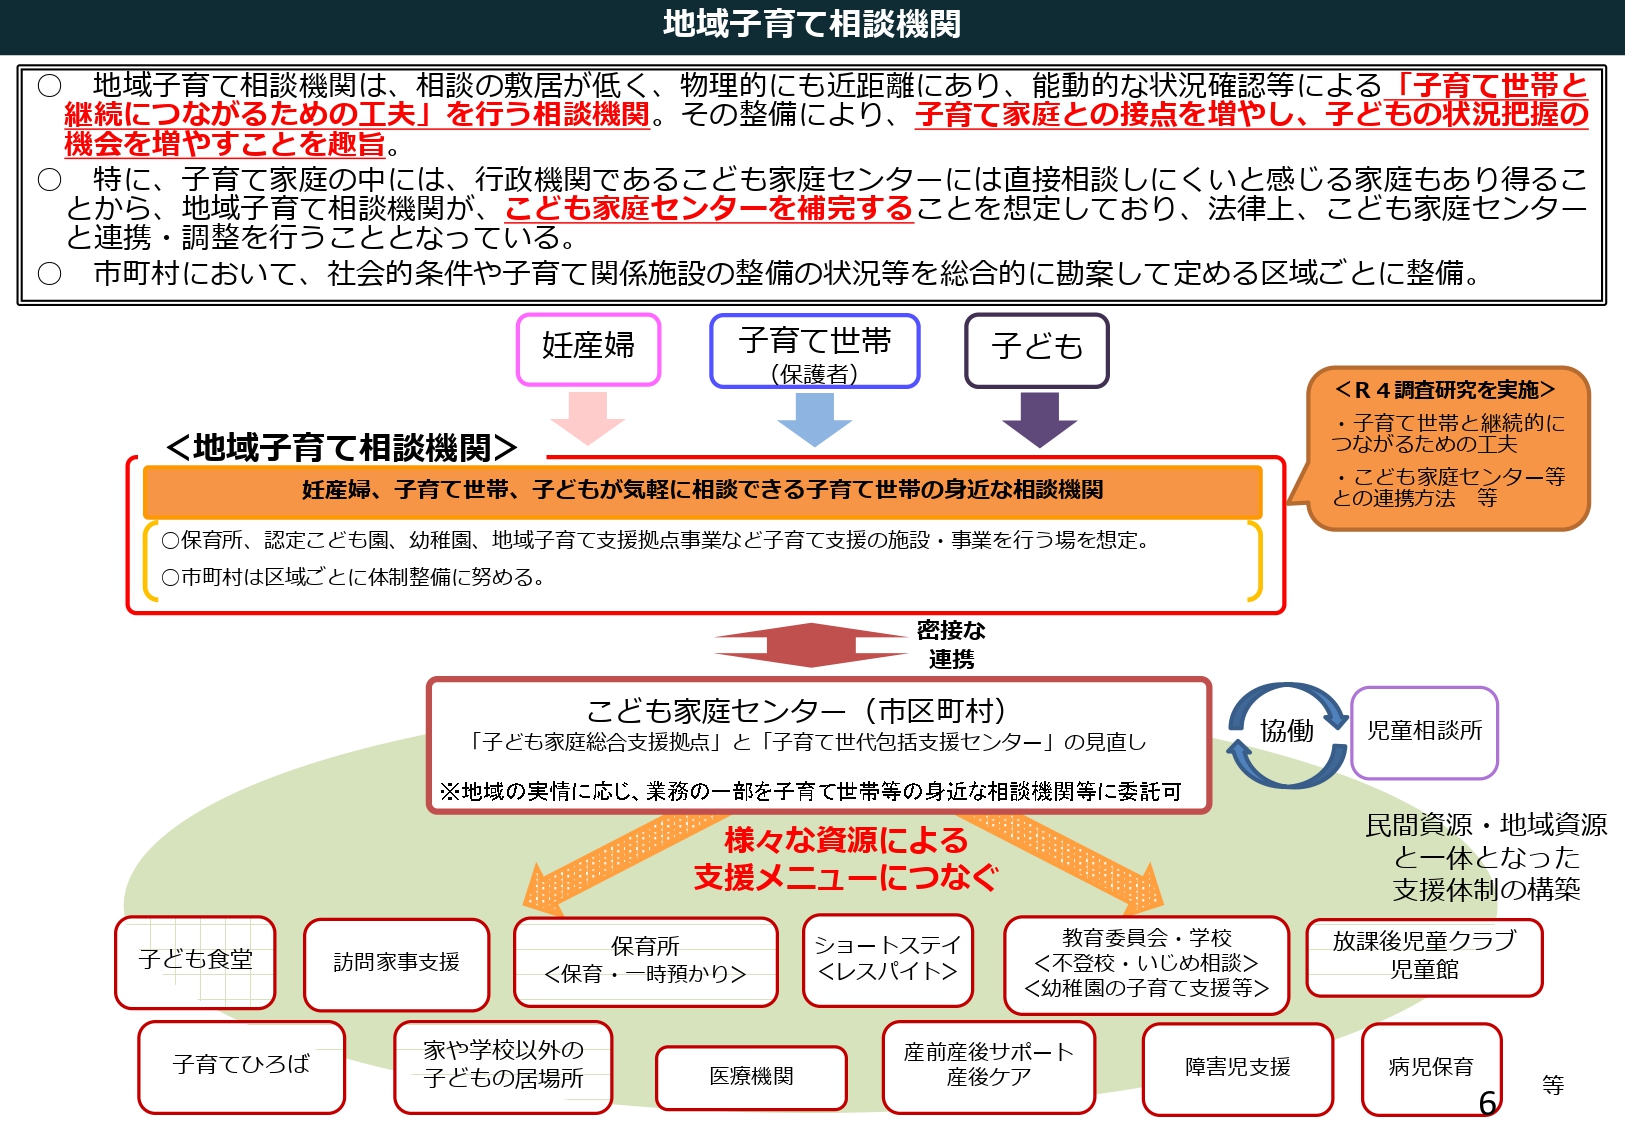Click the red text 様々な資源による支援メニューにつなぐ

pyautogui.click(x=846, y=858)
